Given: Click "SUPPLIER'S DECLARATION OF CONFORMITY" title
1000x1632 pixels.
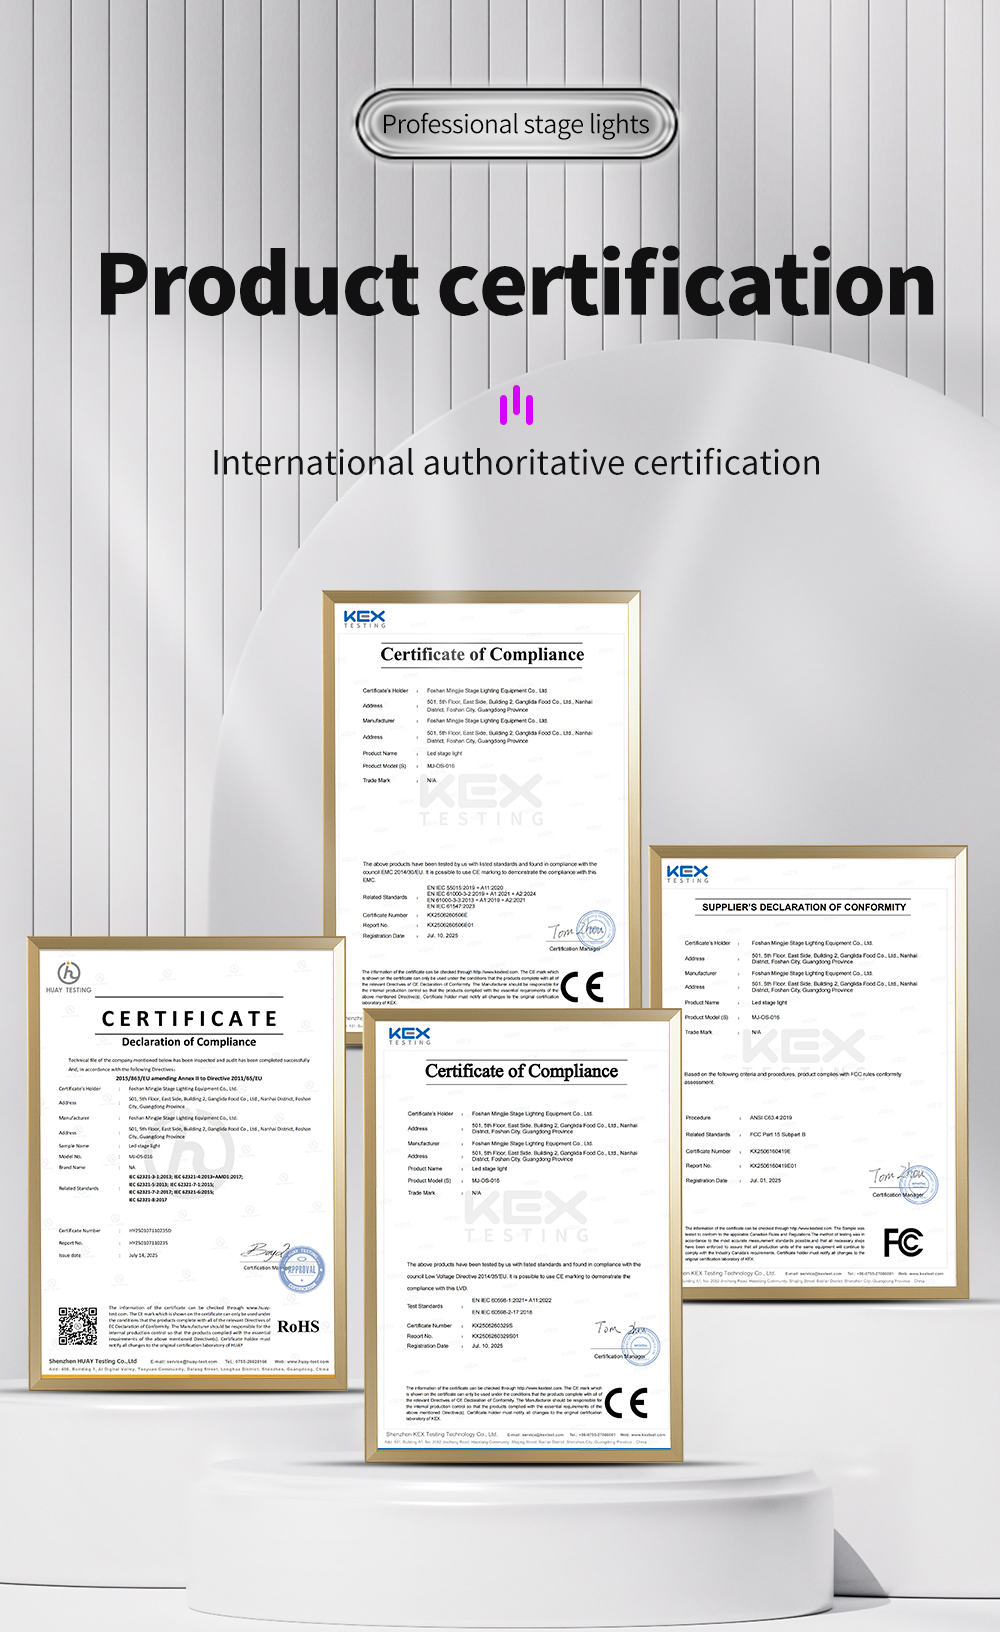Looking at the screenshot, I should click(x=804, y=907).
